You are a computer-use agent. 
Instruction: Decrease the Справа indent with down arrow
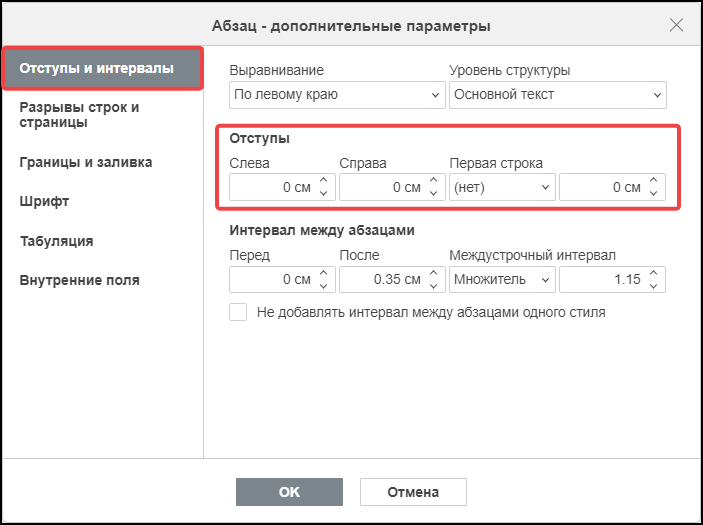434,193
